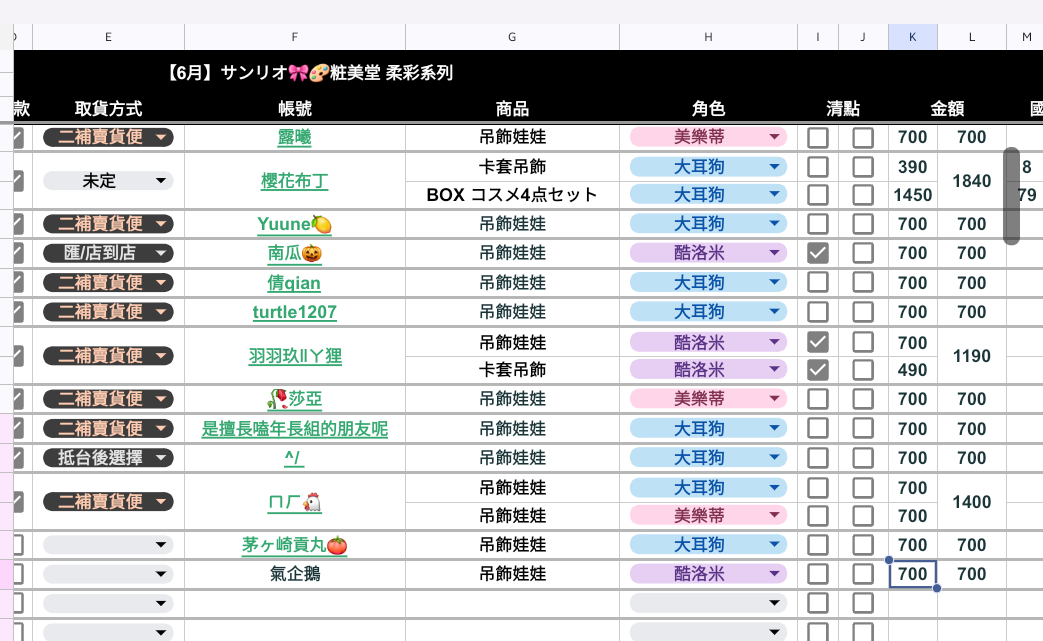Click the lemon emoji link Yuune
Screen dimensions: 1043x641
(x=294, y=224)
